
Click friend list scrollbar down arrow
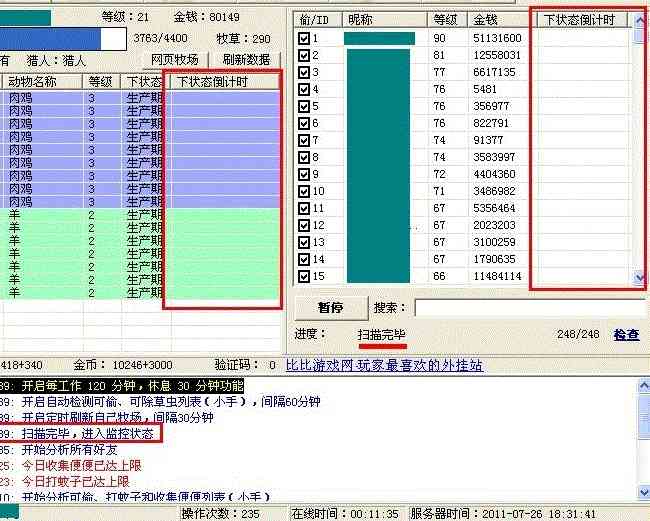(640, 277)
